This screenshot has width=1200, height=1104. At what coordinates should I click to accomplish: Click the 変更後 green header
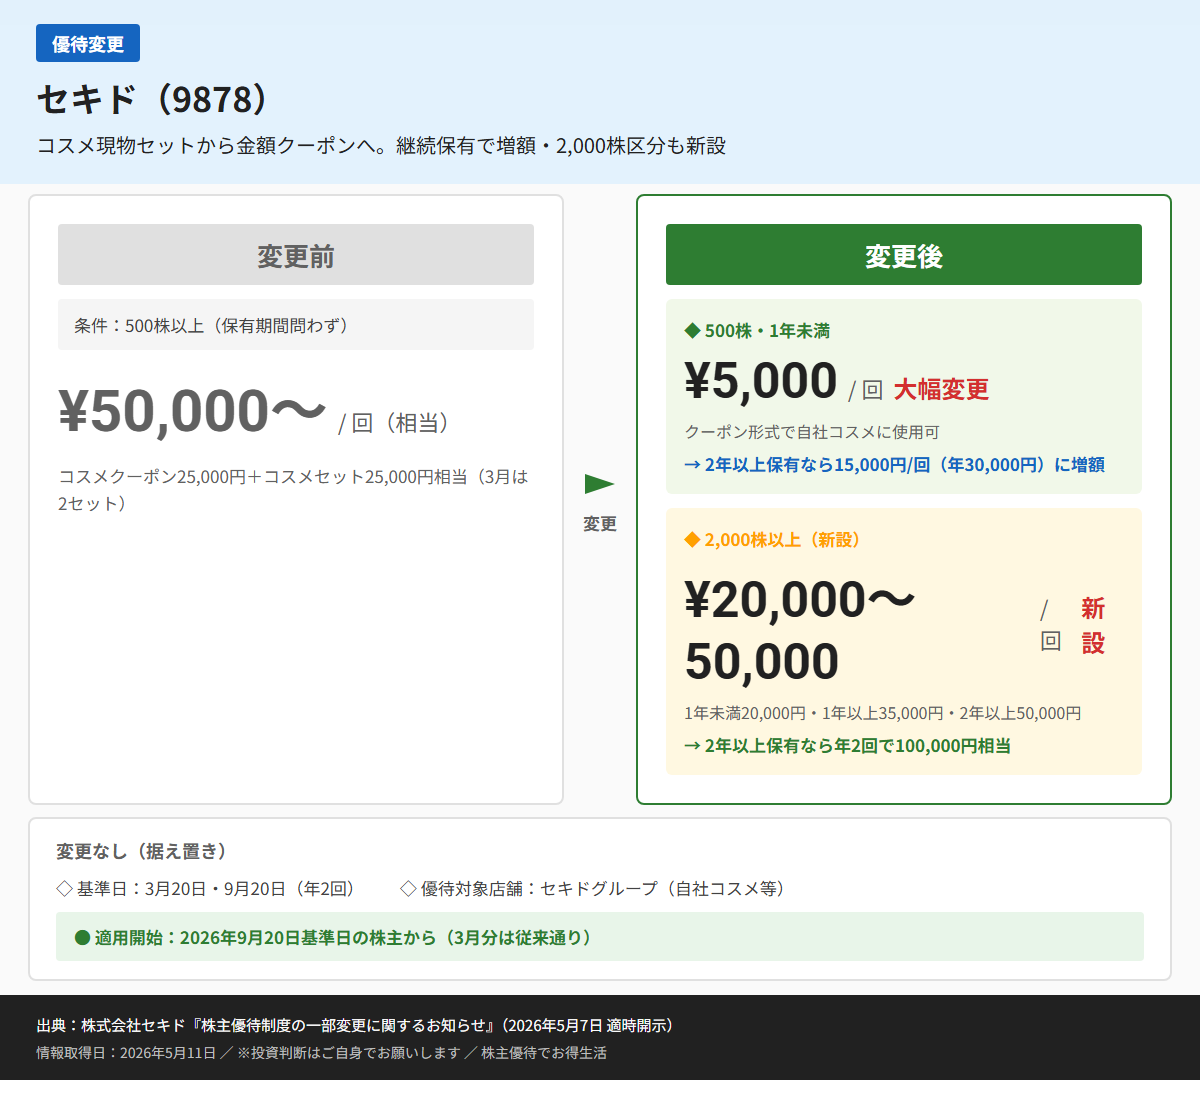point(904,255)
